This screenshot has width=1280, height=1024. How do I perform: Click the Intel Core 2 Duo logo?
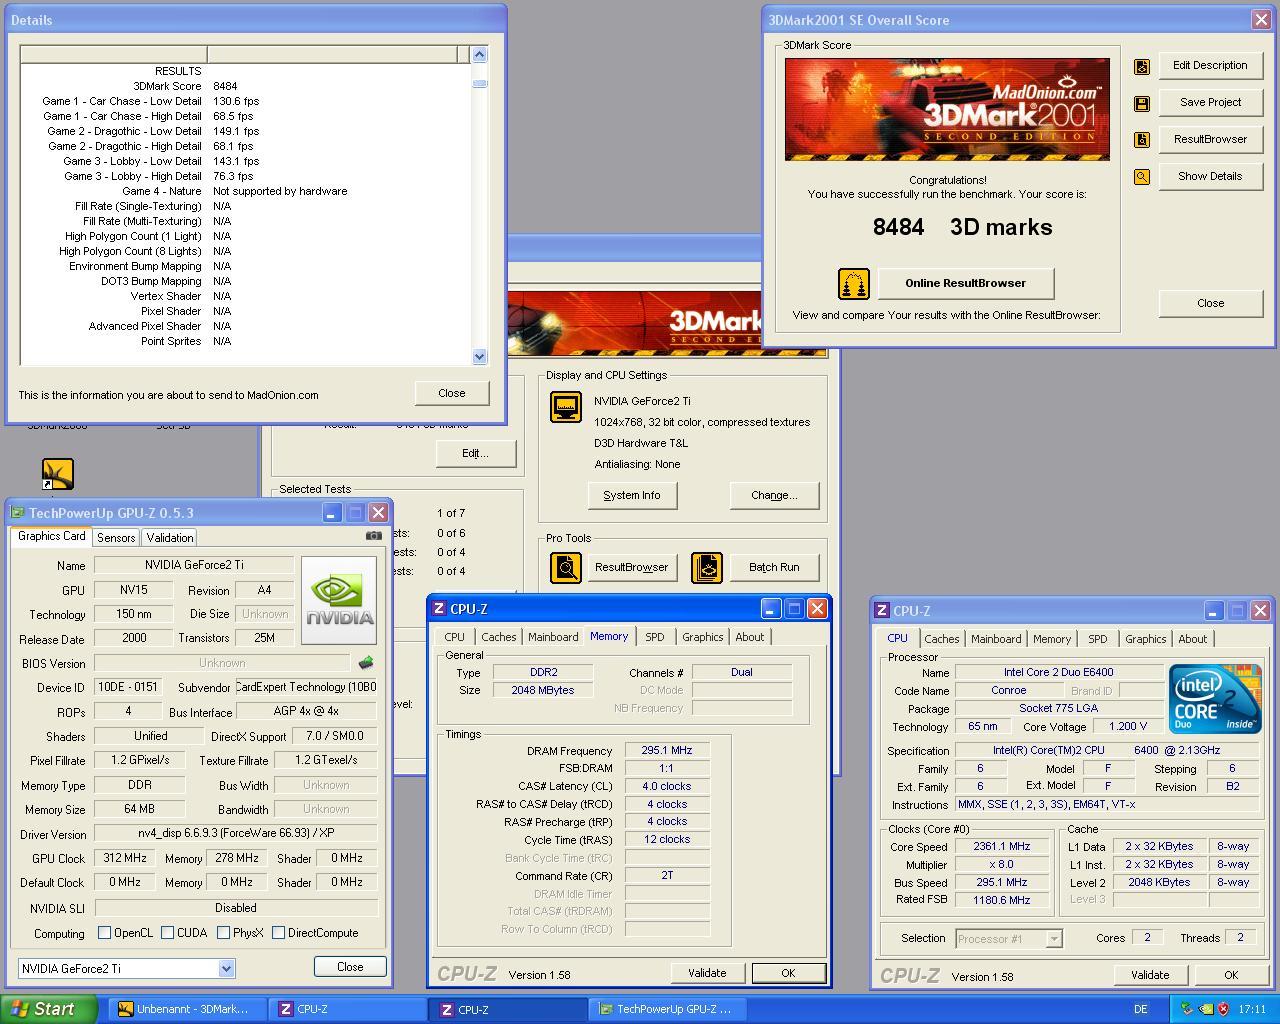click(1215, 698)
